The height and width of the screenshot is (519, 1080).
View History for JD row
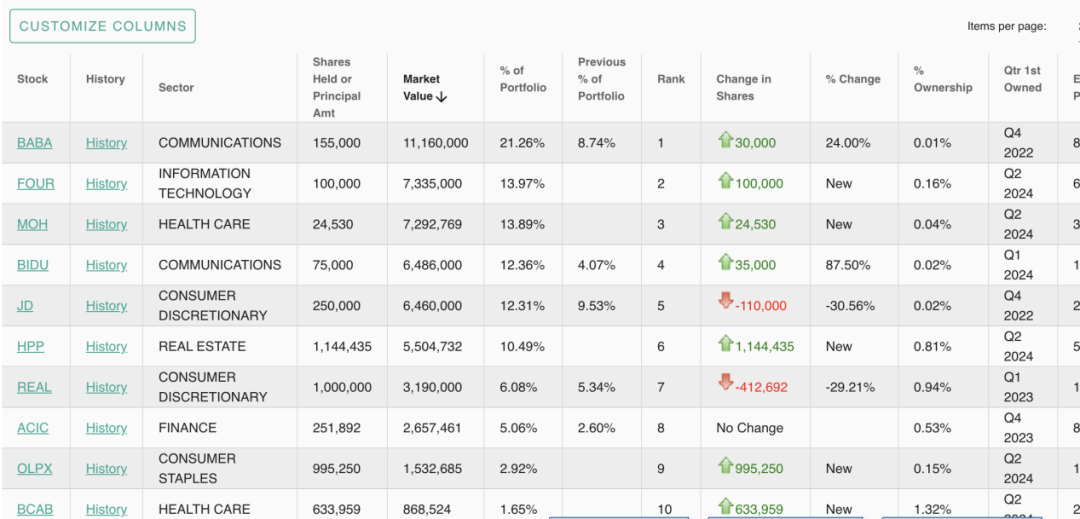pyautogui.click(x=107, y=306)
